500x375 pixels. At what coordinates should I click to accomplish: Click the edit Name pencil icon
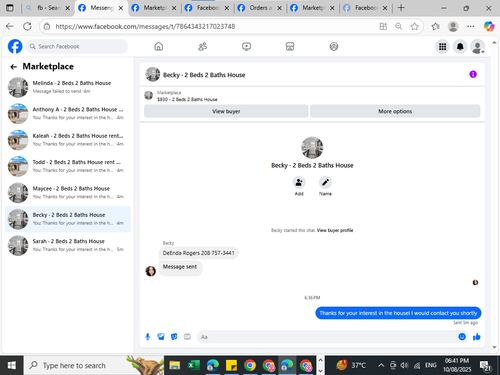coord(325,182)
